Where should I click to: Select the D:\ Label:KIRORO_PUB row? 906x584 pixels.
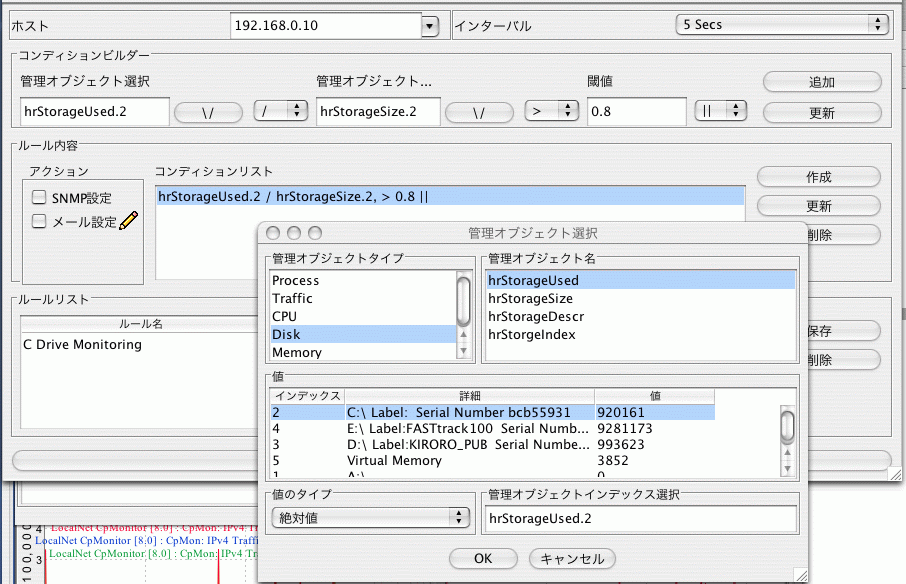pyautogui.click(x=492, y=444)
